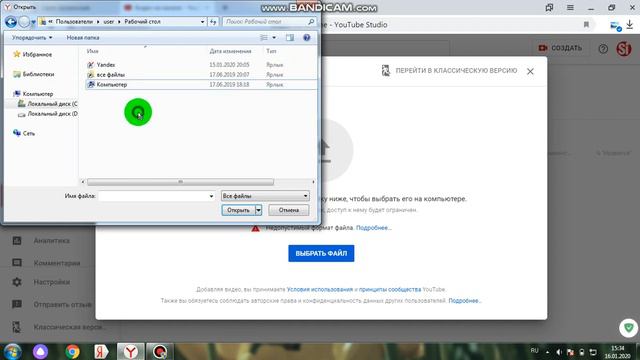Image resolution: width=640 pixels, height=360 pixels.
Task: Click Рабочий стол in the address path
Action: 142,22
